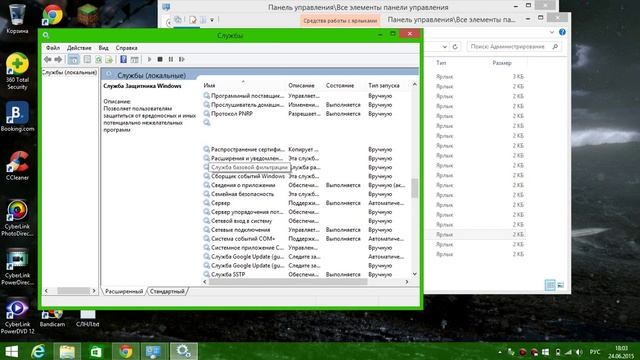Go back using toolbar Back arrow in Службы
The image size is (640, 360).
(x=48, y=60)
